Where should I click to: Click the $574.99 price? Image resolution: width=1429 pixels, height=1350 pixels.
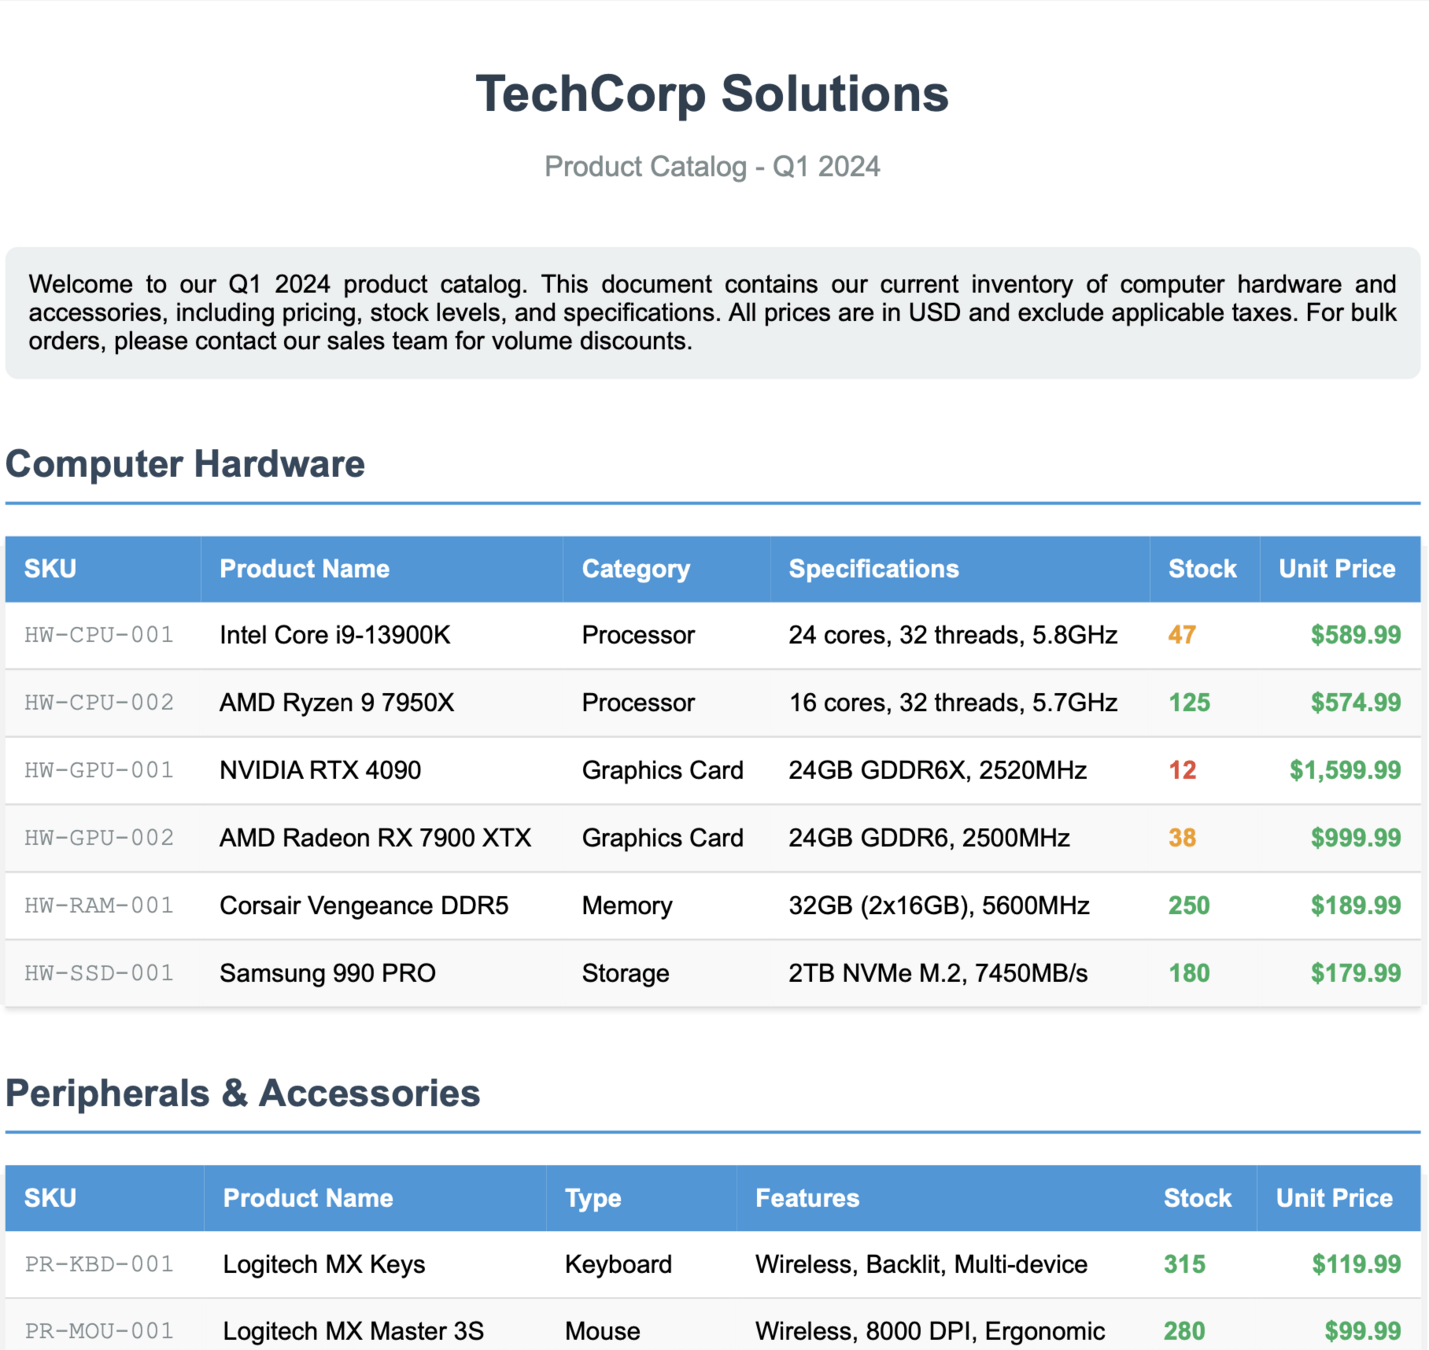pos(1355,702)
